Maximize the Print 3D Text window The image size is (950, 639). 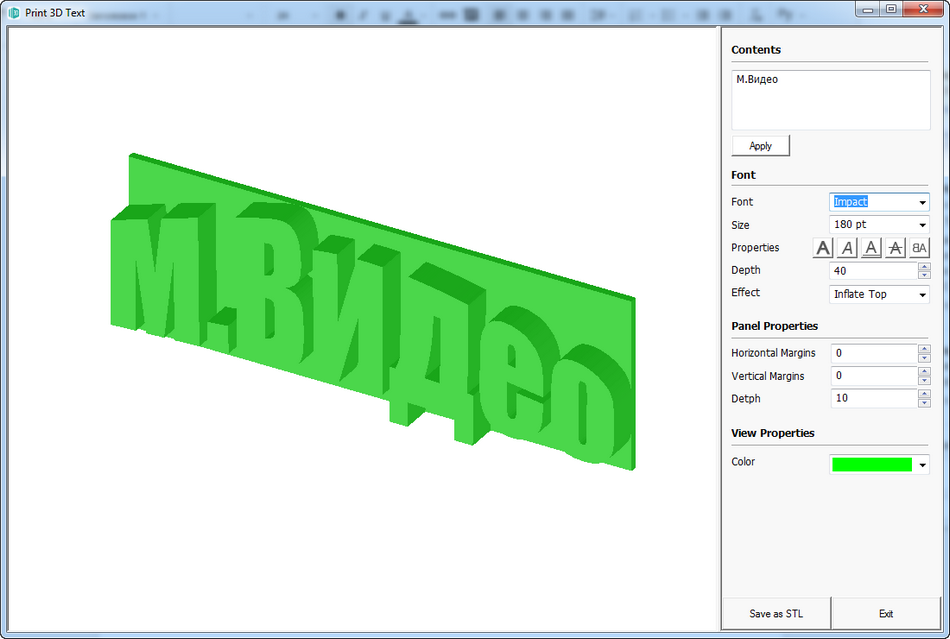891,9
